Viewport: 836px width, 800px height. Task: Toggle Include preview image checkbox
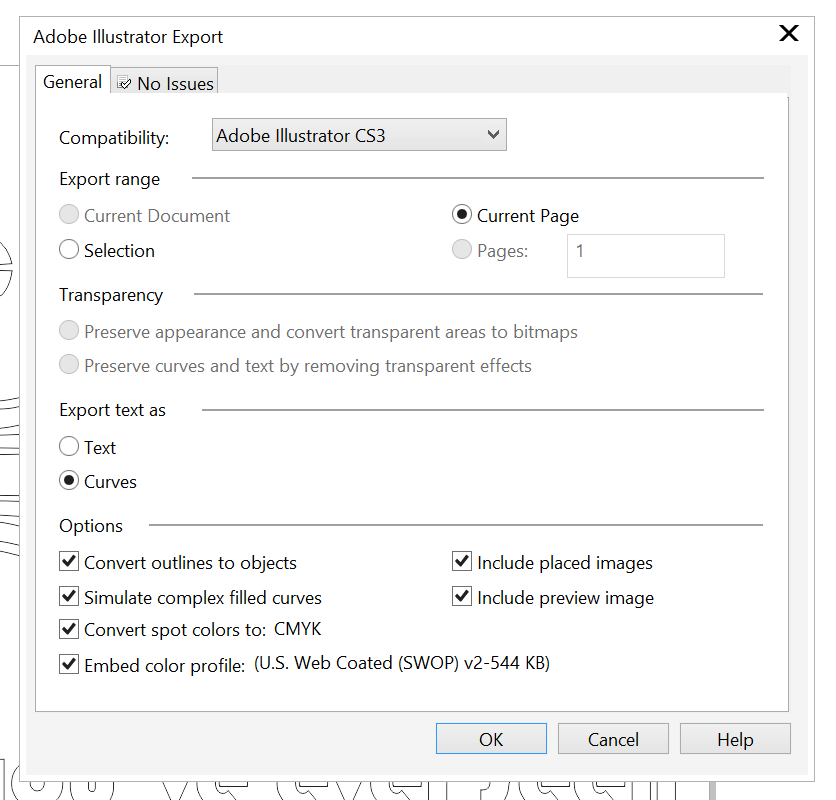462,596
